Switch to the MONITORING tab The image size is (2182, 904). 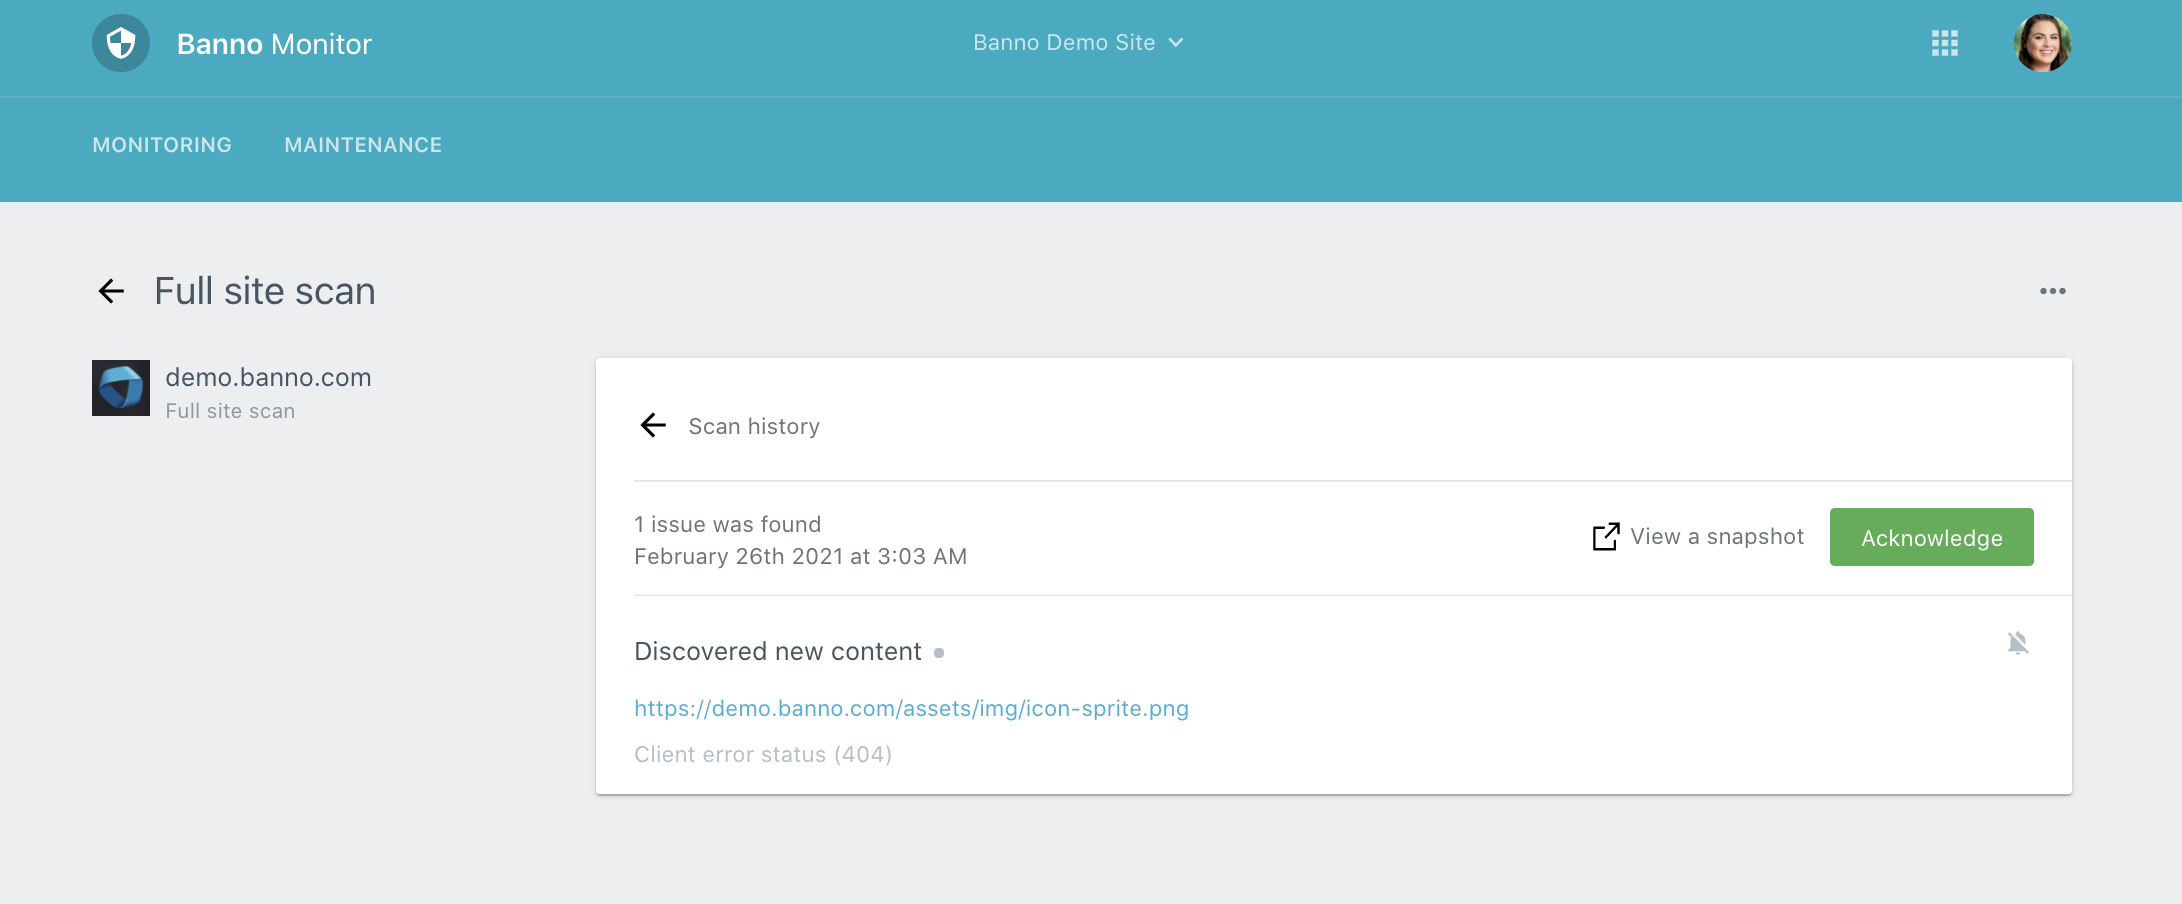pos(162,145)
